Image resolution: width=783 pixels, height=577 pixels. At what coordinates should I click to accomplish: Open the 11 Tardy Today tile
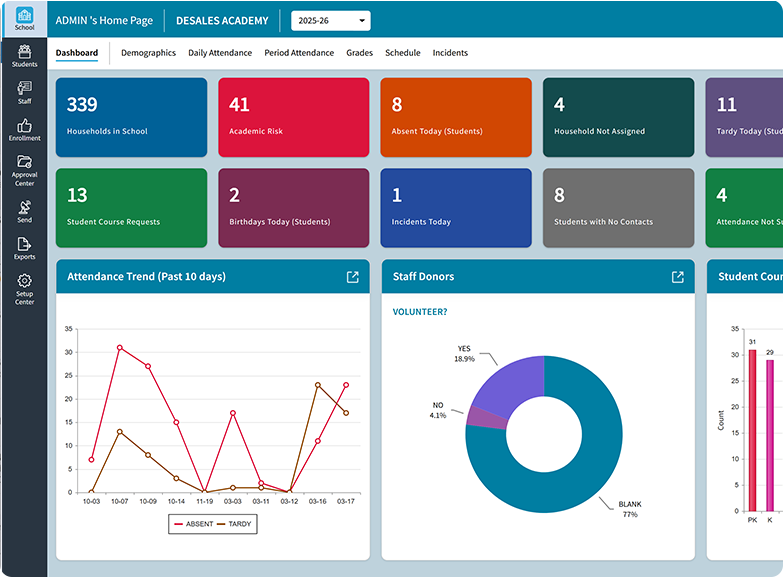(744, 117)
